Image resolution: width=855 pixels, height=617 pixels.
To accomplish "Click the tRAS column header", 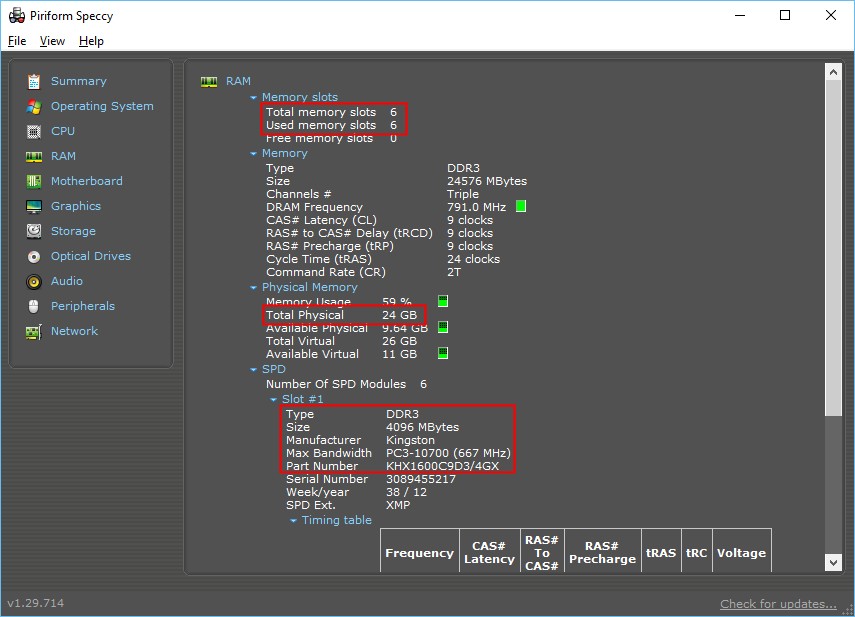I will (x=661, y=553).
